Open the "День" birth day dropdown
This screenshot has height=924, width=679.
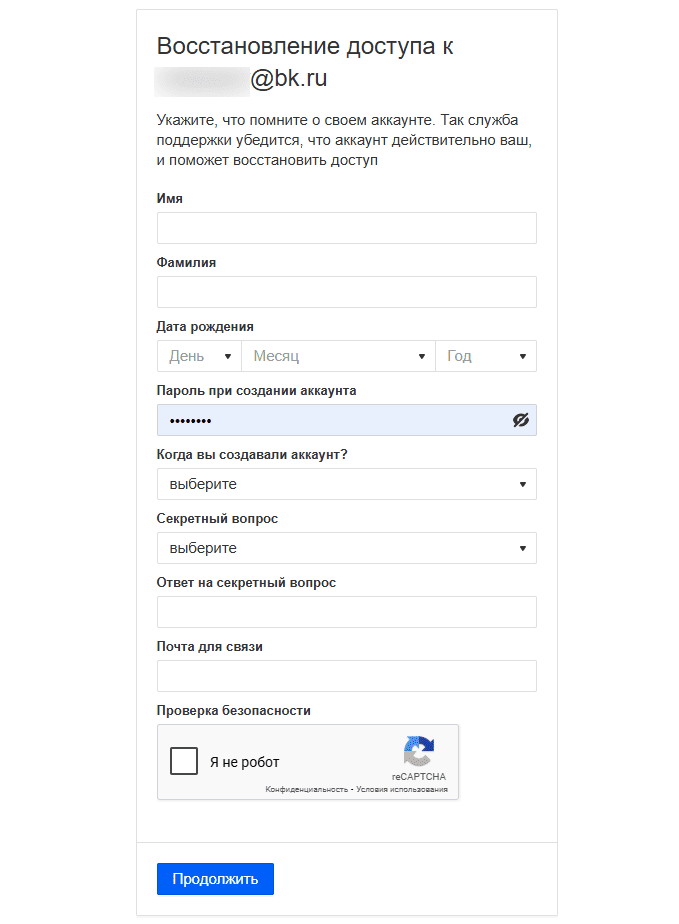pyautogui.click(x=198, y=356)
